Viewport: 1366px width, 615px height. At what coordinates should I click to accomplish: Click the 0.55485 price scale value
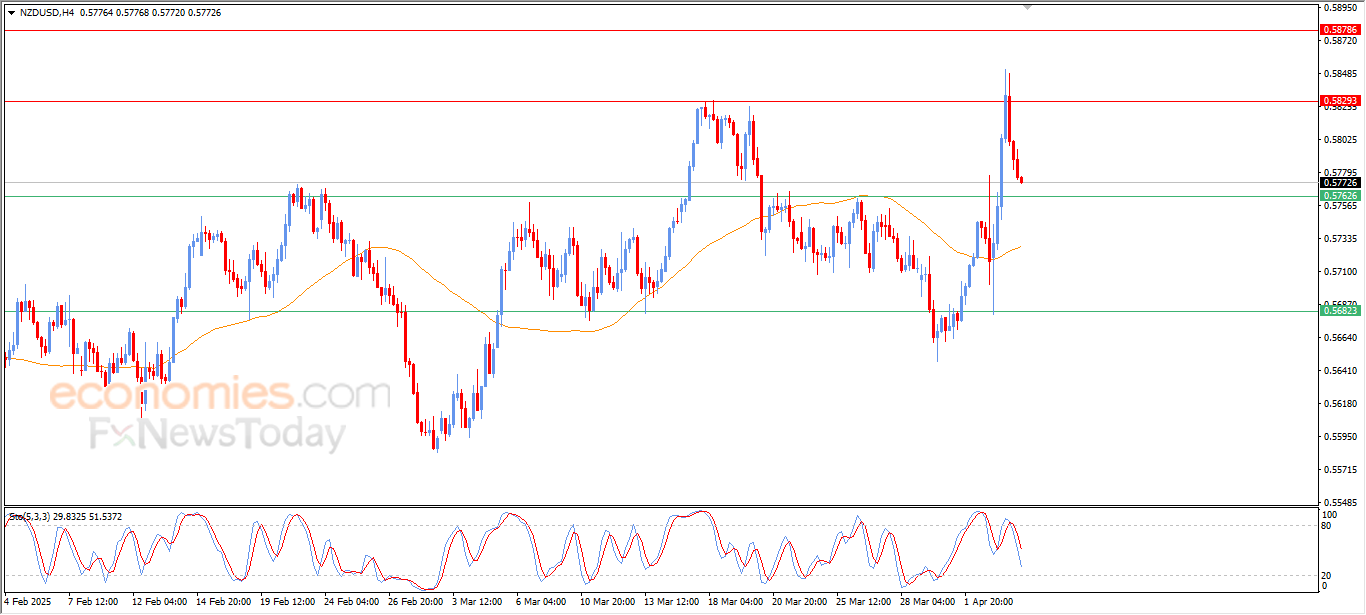tap(1340, 502)
